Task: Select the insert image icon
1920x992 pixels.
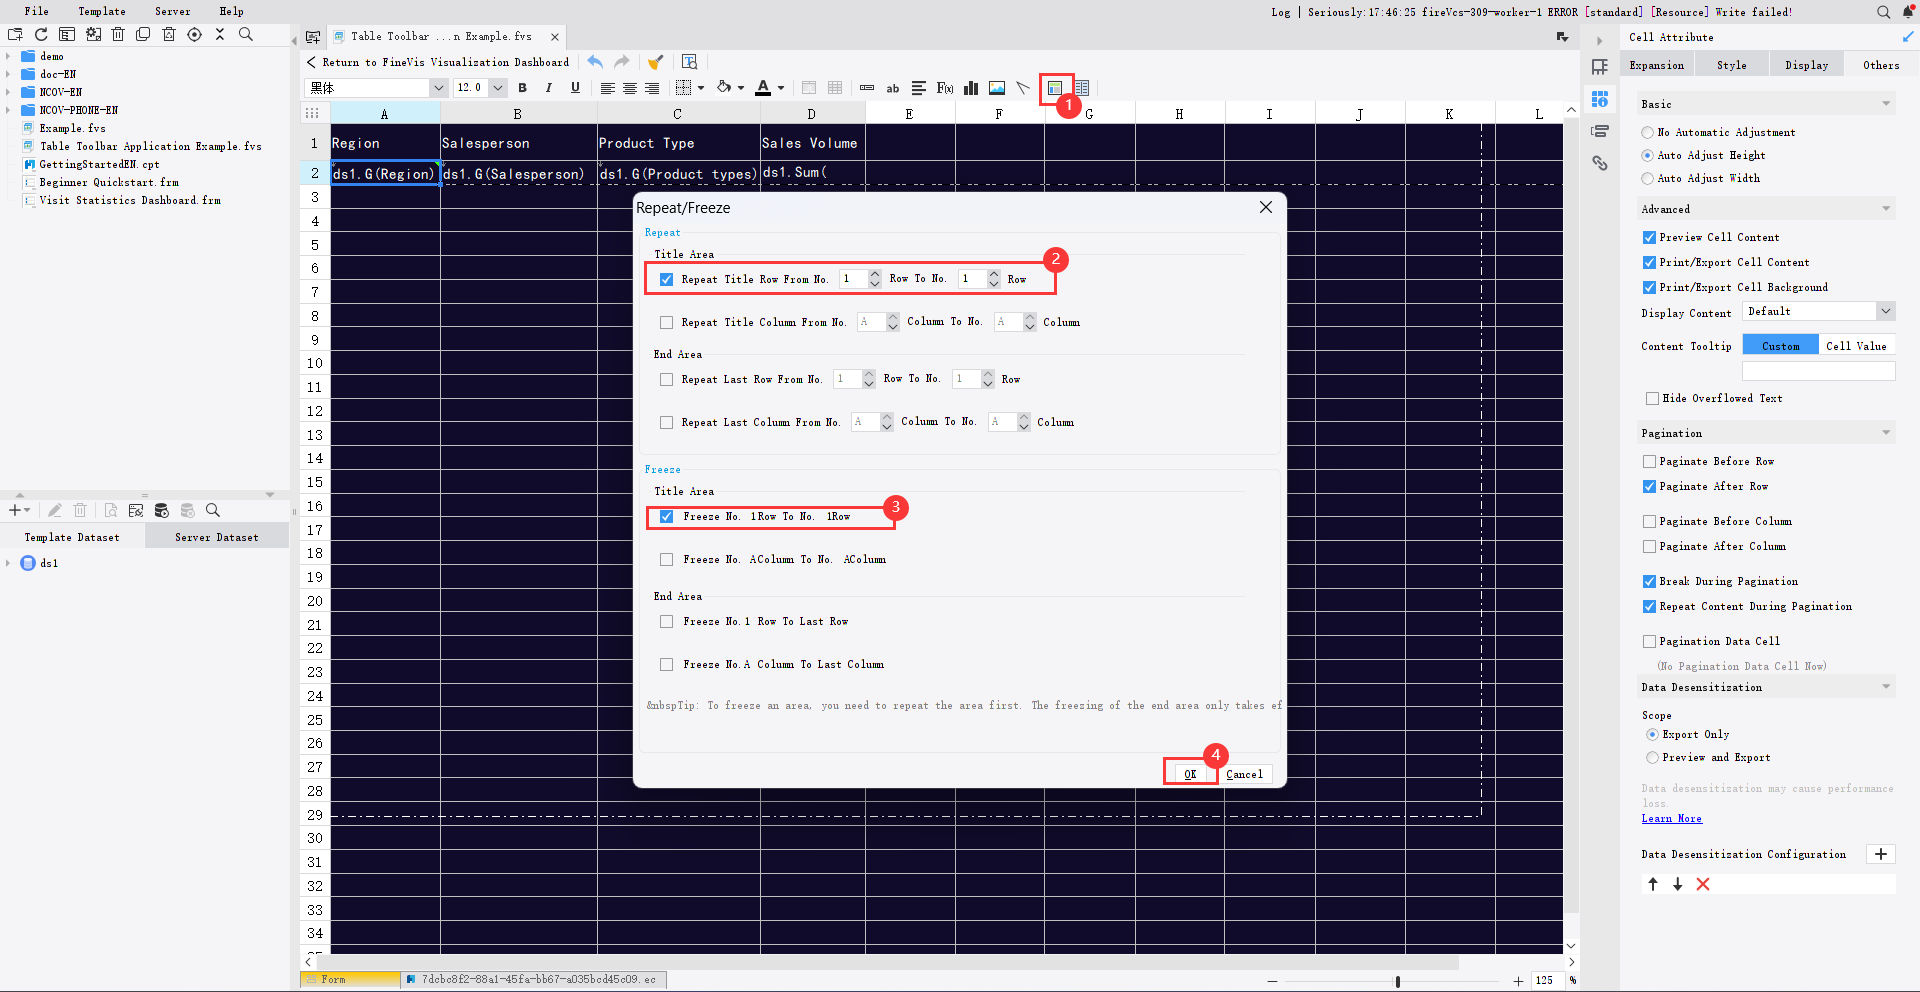Action: [996, 88]
